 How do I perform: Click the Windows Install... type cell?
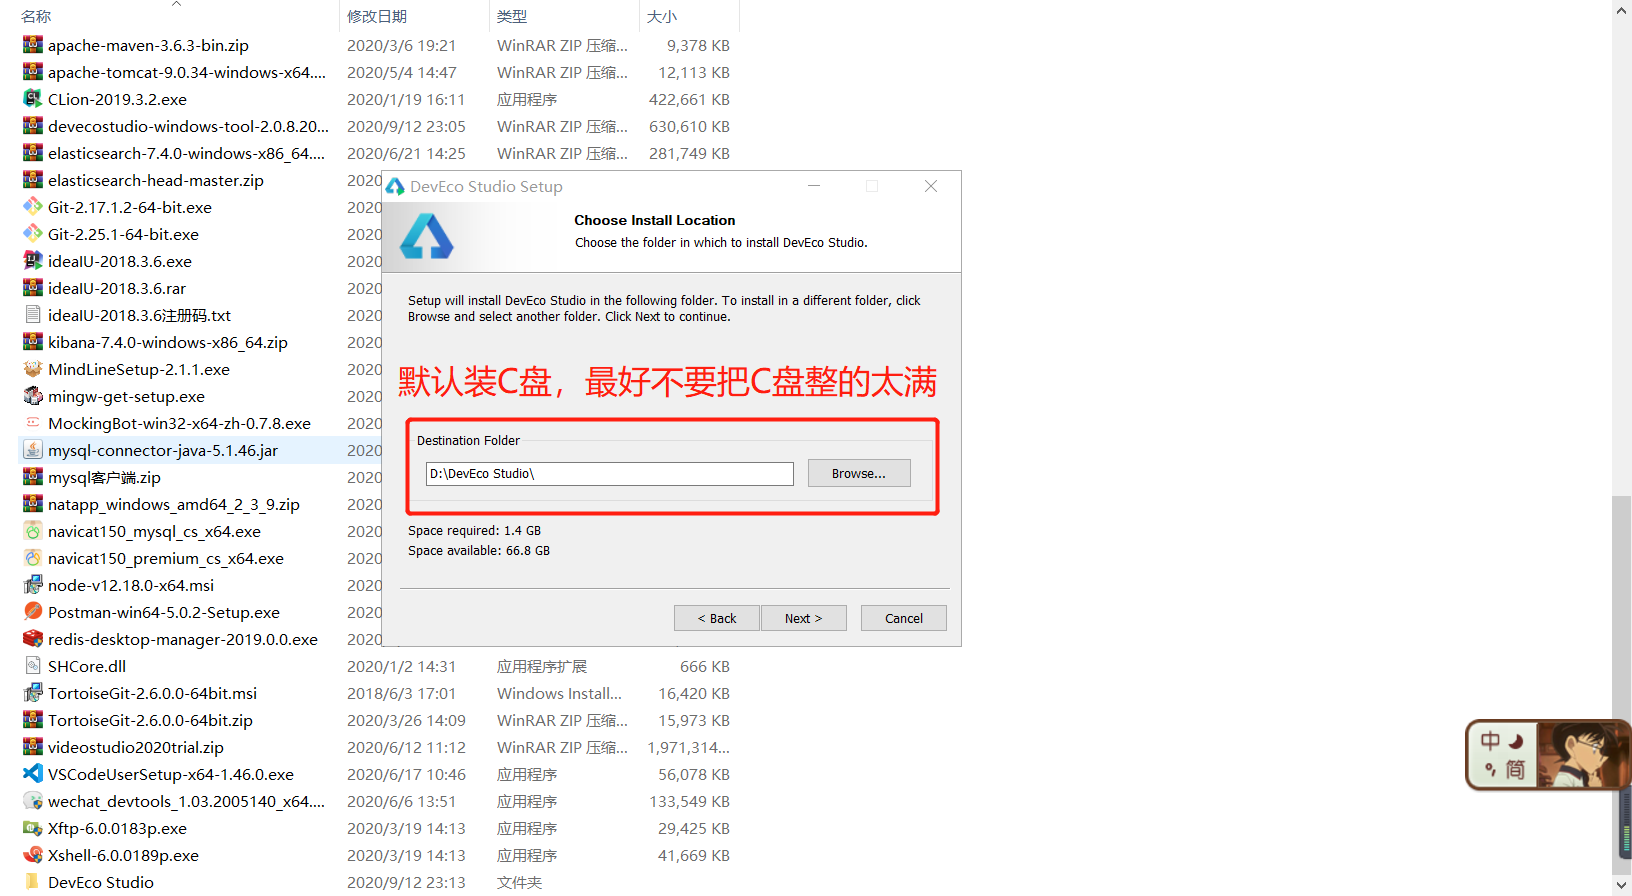pyautogui.click(x=559, y=693)
